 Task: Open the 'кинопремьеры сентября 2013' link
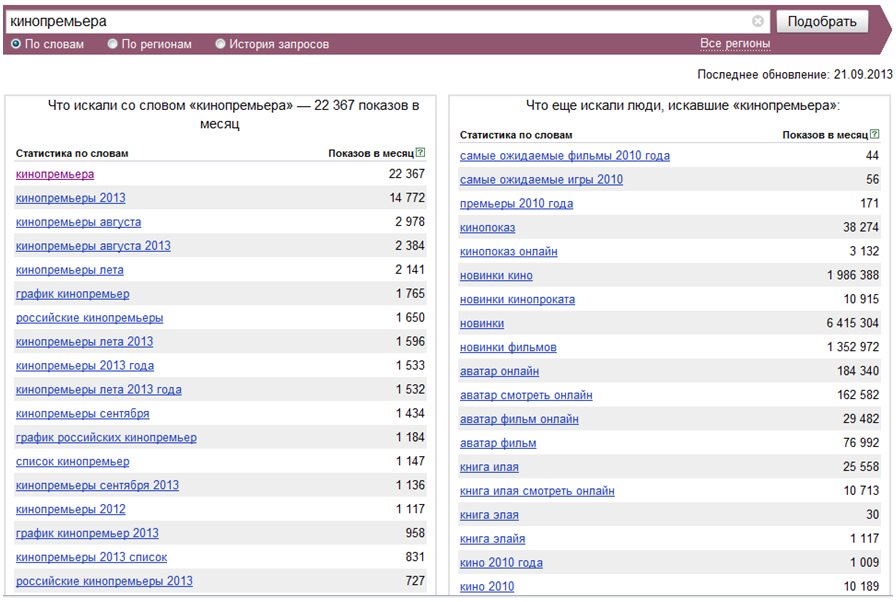tap(97, 485)
